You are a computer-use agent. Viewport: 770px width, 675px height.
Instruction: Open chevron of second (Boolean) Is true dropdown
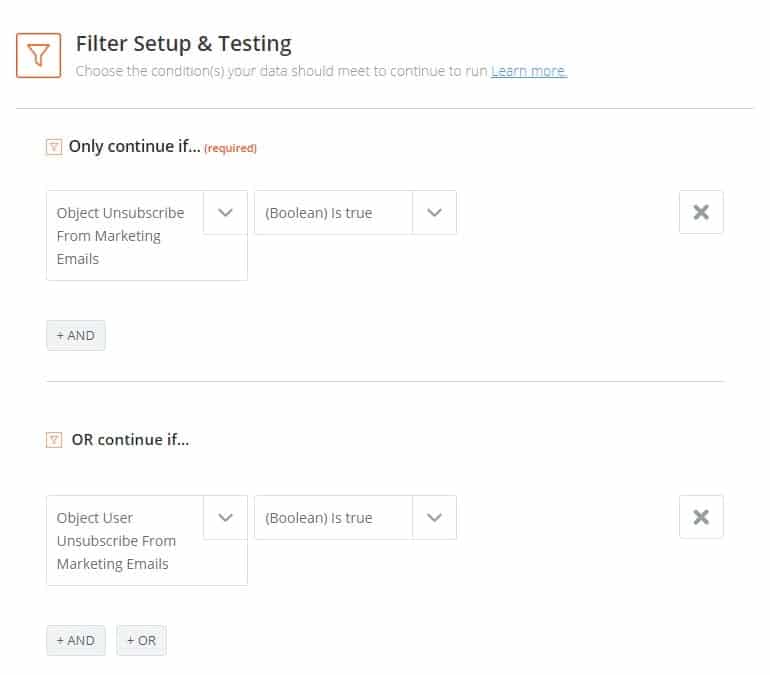(x=435, y=517)
